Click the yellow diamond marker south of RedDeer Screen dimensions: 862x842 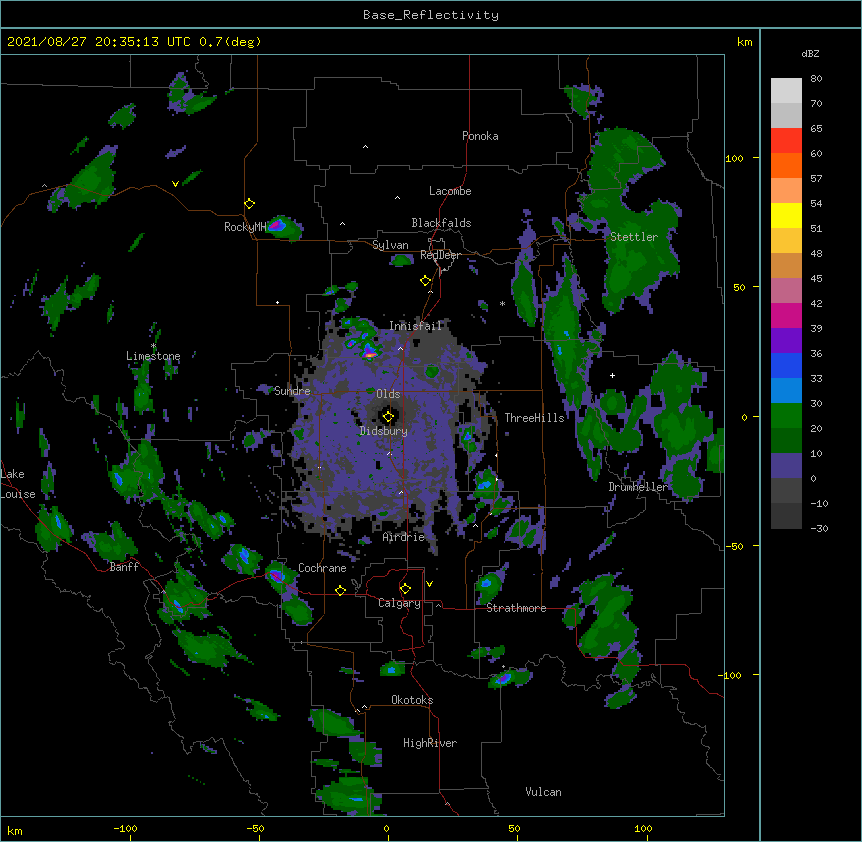425,281
